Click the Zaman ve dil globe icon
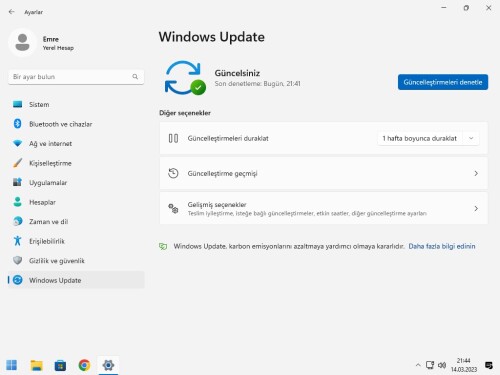This screenshot has height=375, width=500. tap(17, 221)
